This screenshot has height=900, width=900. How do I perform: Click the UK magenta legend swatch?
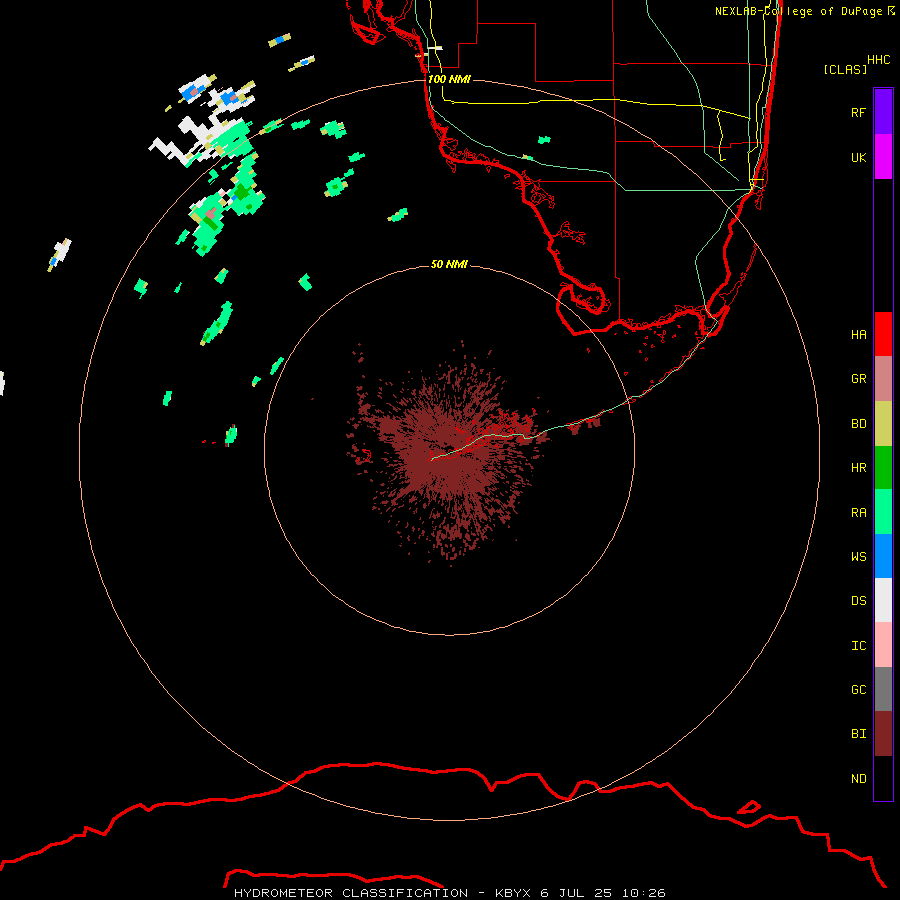click(883, 157)
